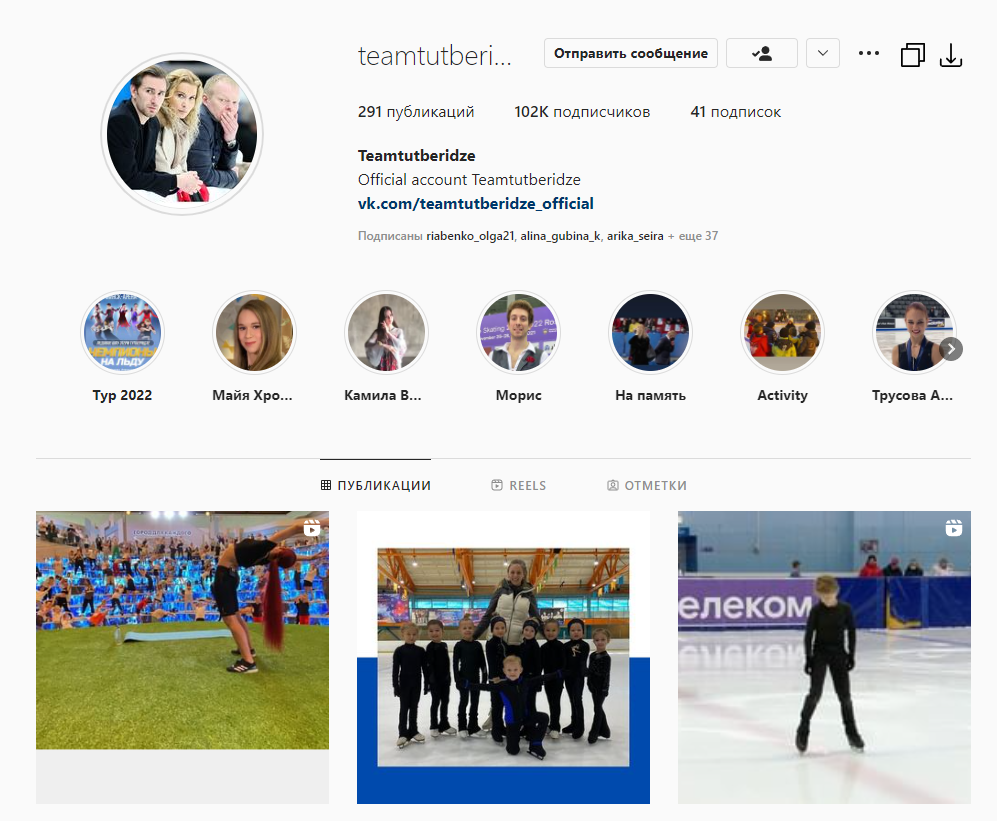The image size is (997, 821).
Task: Open the 41 подписок following list
Action: click(735, 112)
